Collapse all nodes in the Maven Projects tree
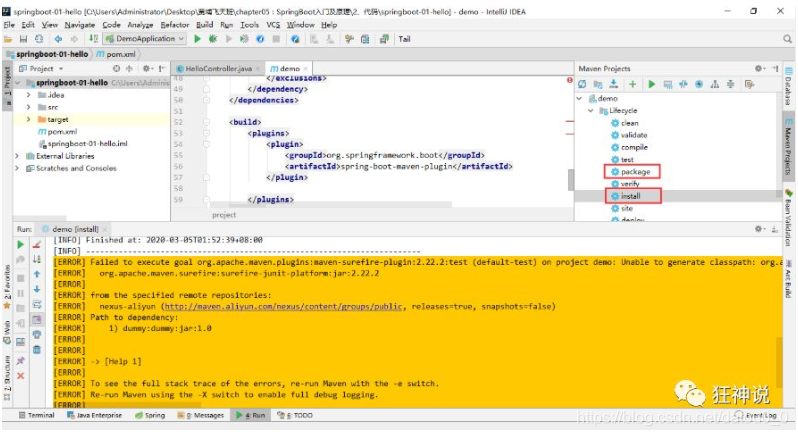The width and height of the screenshot is (798, 436). tap(731, 84)
